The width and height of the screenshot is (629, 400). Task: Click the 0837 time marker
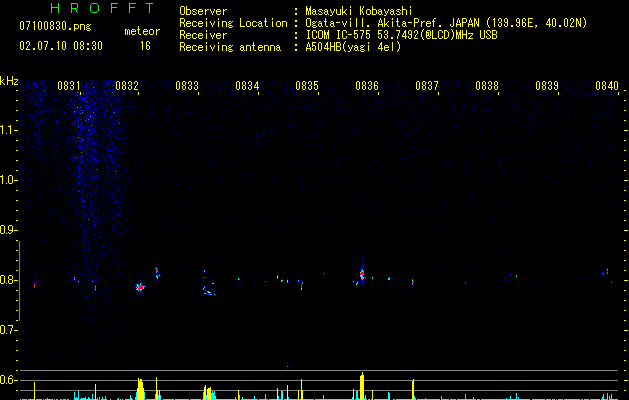[x=427, y=85]
